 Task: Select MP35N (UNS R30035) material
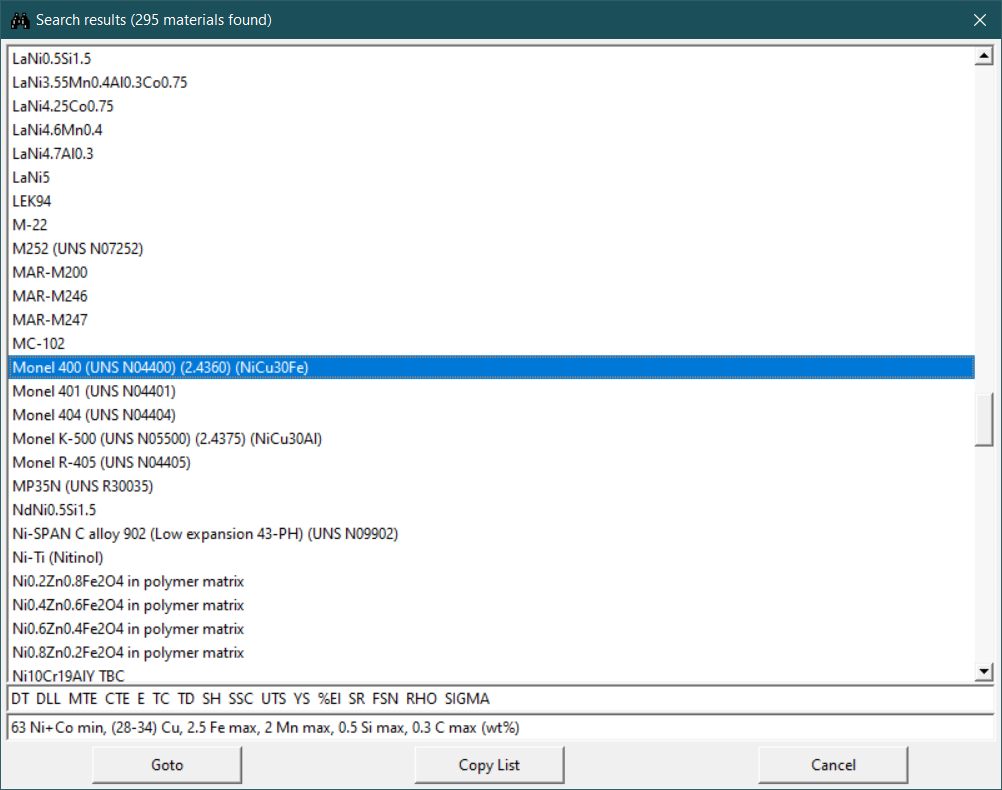(x=82, y=486)
